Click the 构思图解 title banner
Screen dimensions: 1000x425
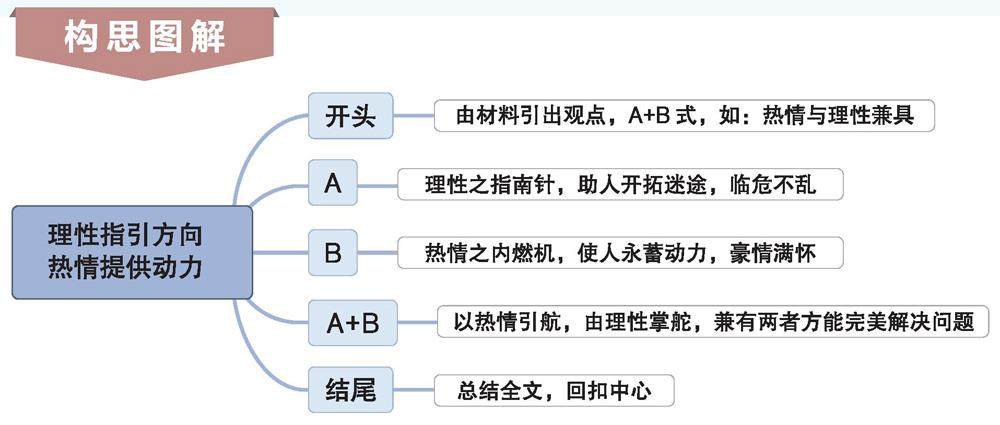point(144,39)
